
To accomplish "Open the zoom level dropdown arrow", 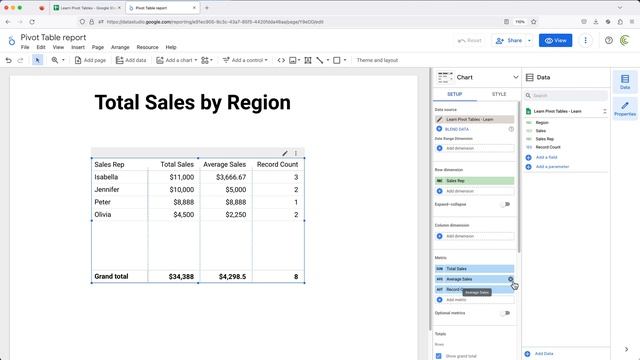I will (63, 60).
